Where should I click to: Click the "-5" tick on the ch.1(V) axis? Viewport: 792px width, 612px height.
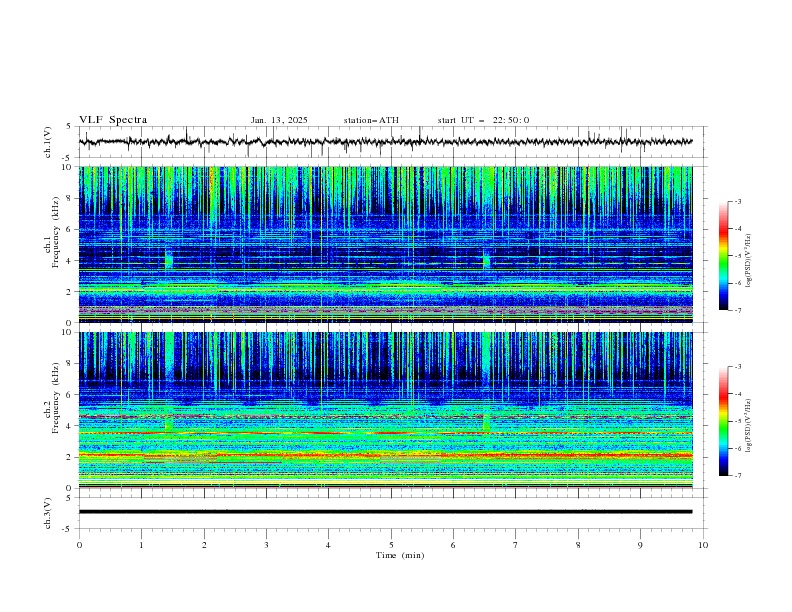pos(68,158)
